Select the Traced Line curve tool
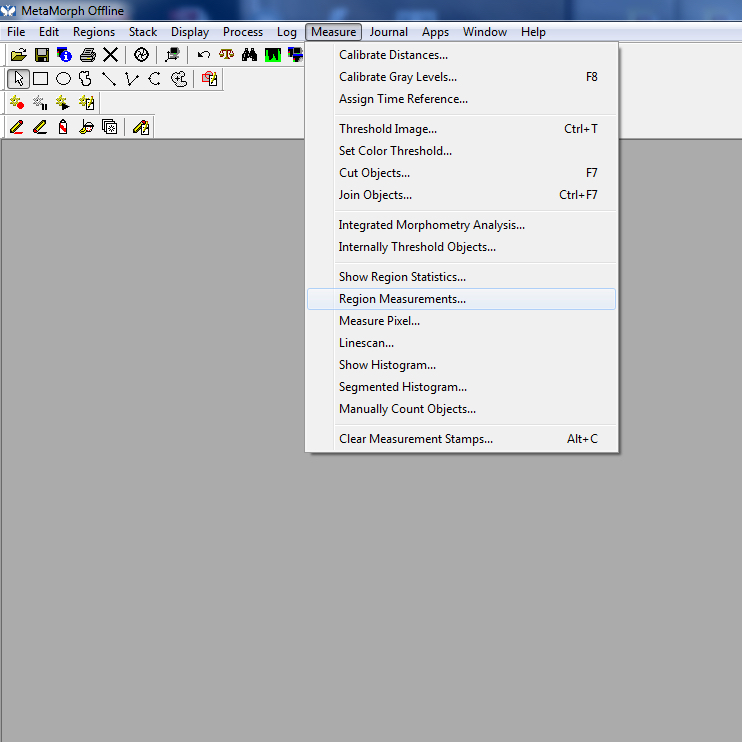The width and height of the screenshot is (742, 742). 155,79
